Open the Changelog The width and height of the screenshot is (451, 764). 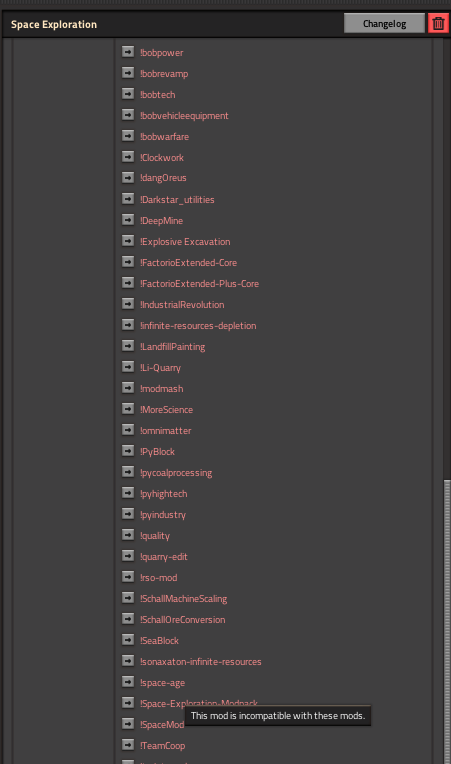coord(384,23)
